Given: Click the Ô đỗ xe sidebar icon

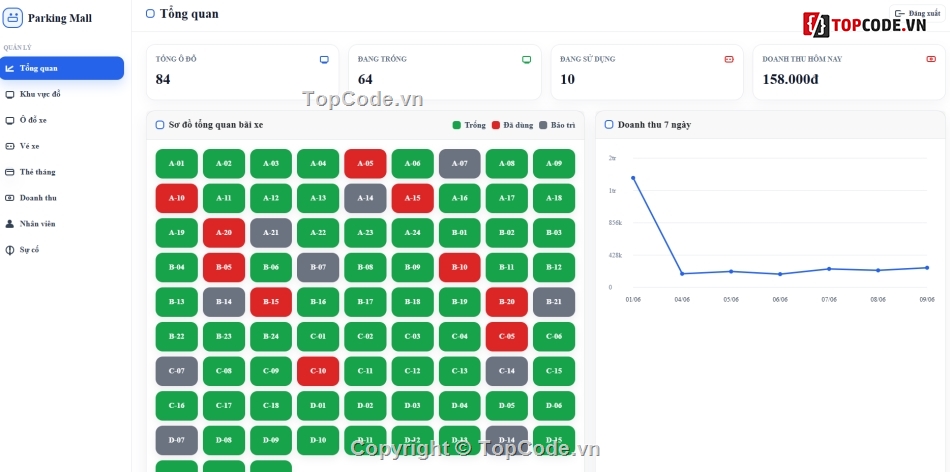Looking at the screenshot, I should 10,121.
